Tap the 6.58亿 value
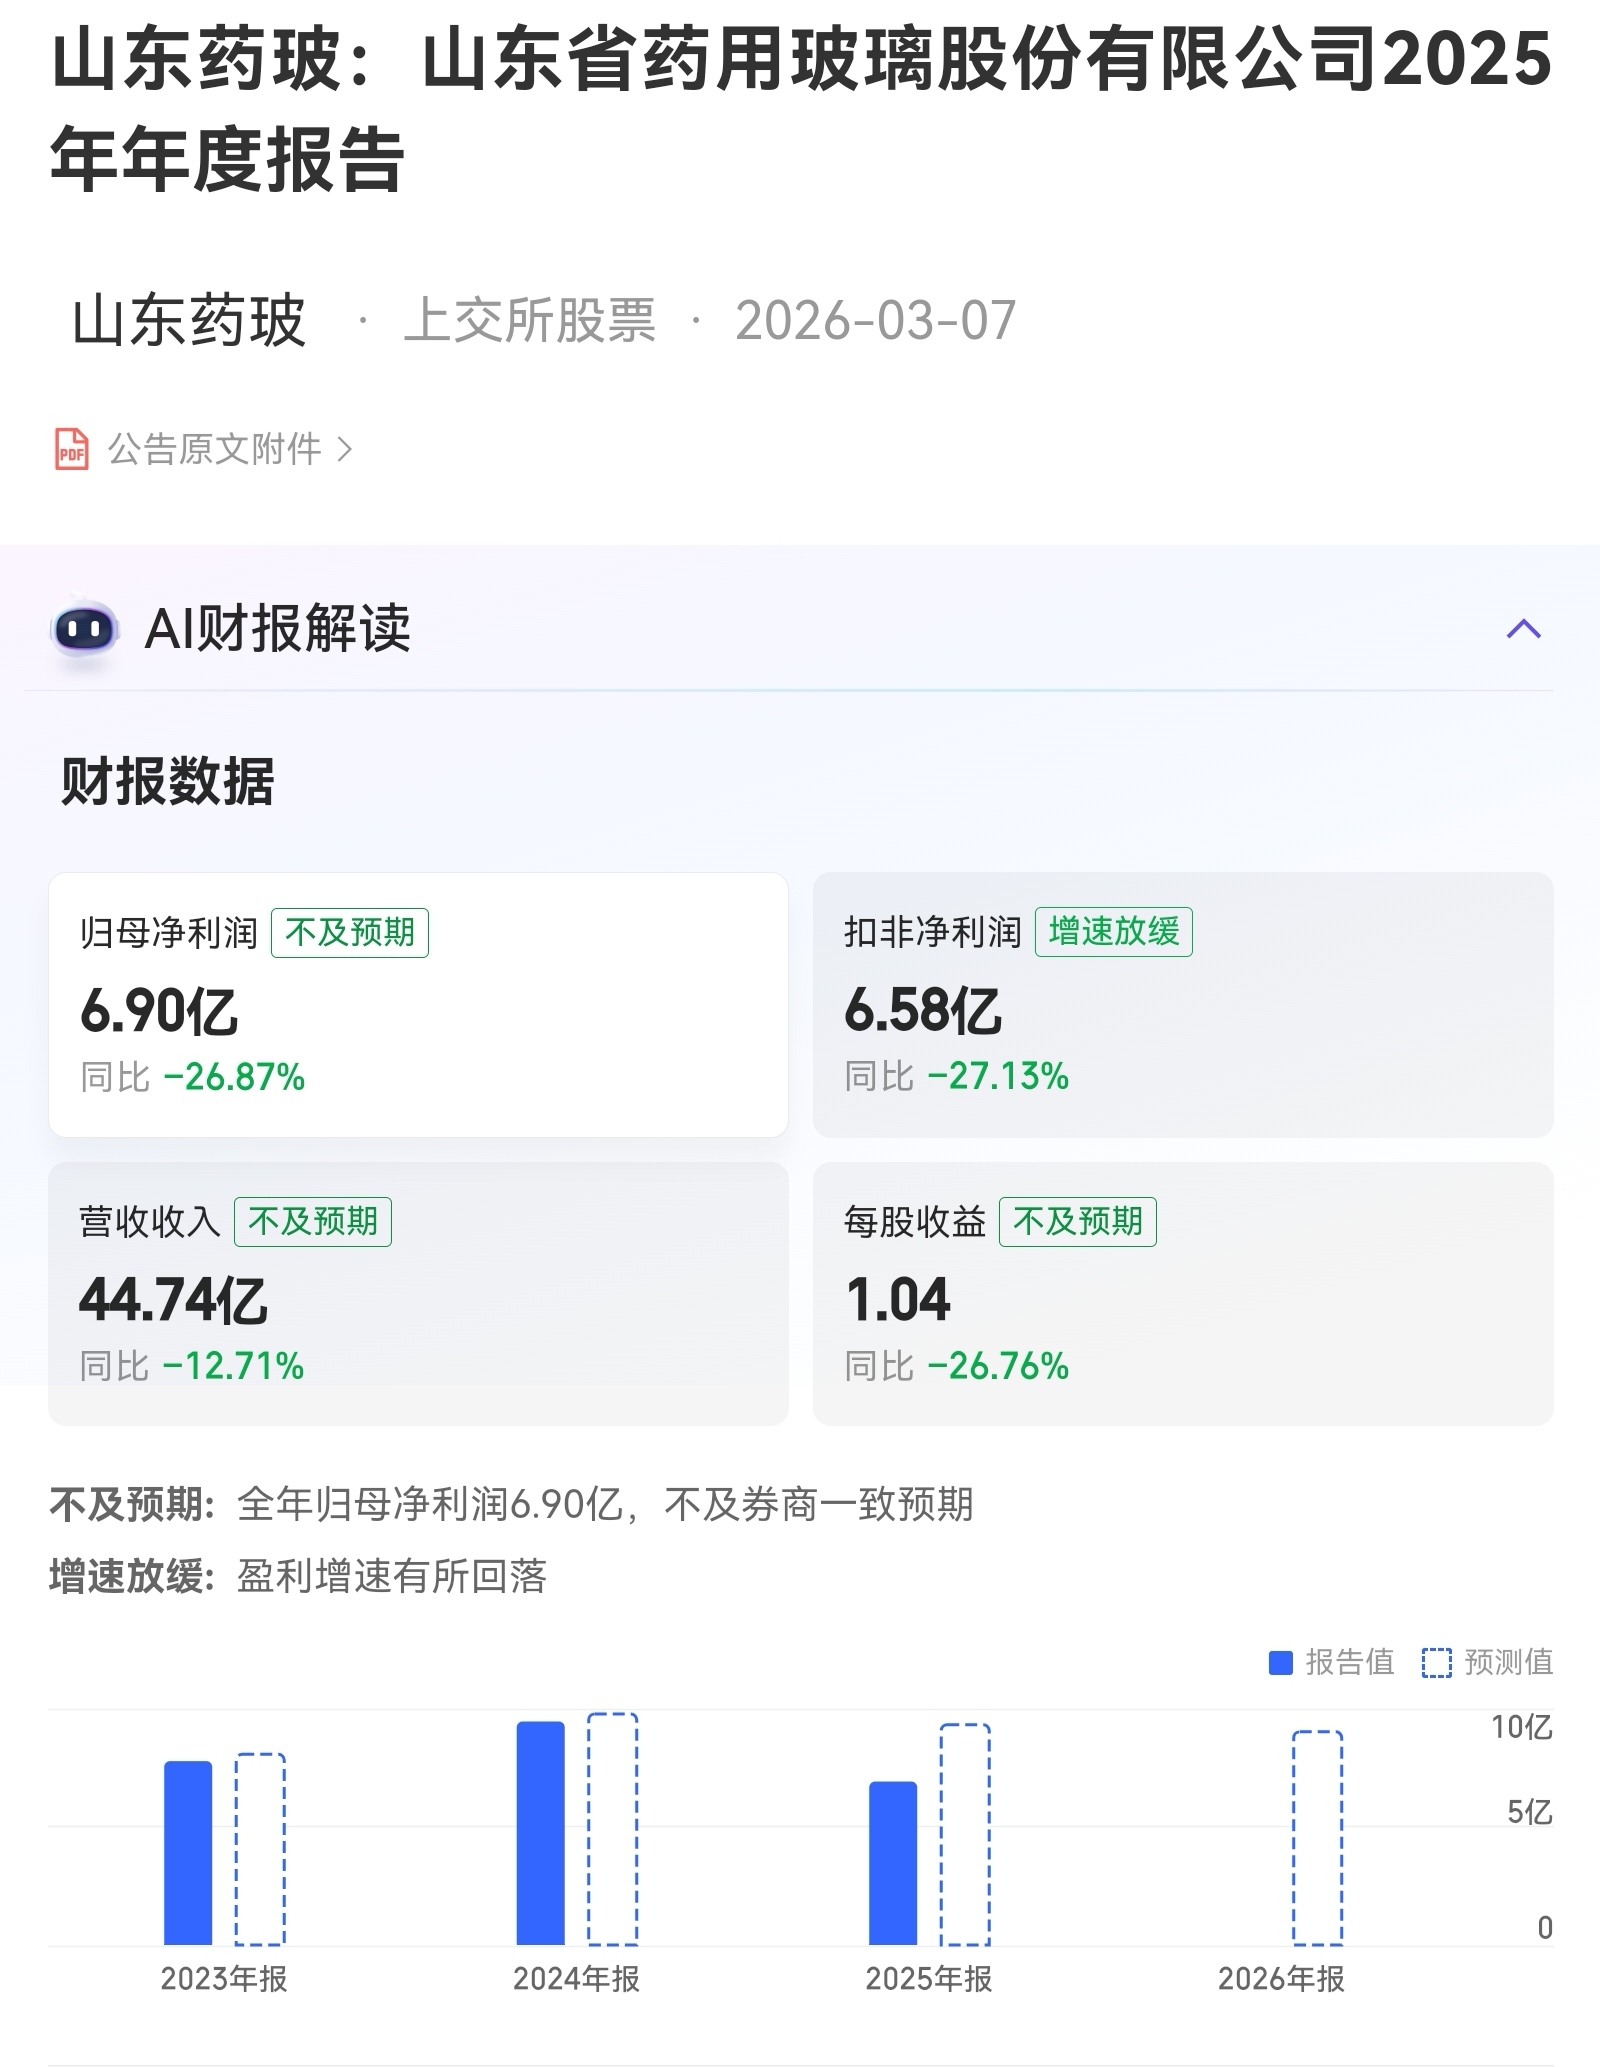 pos(923,1010)
